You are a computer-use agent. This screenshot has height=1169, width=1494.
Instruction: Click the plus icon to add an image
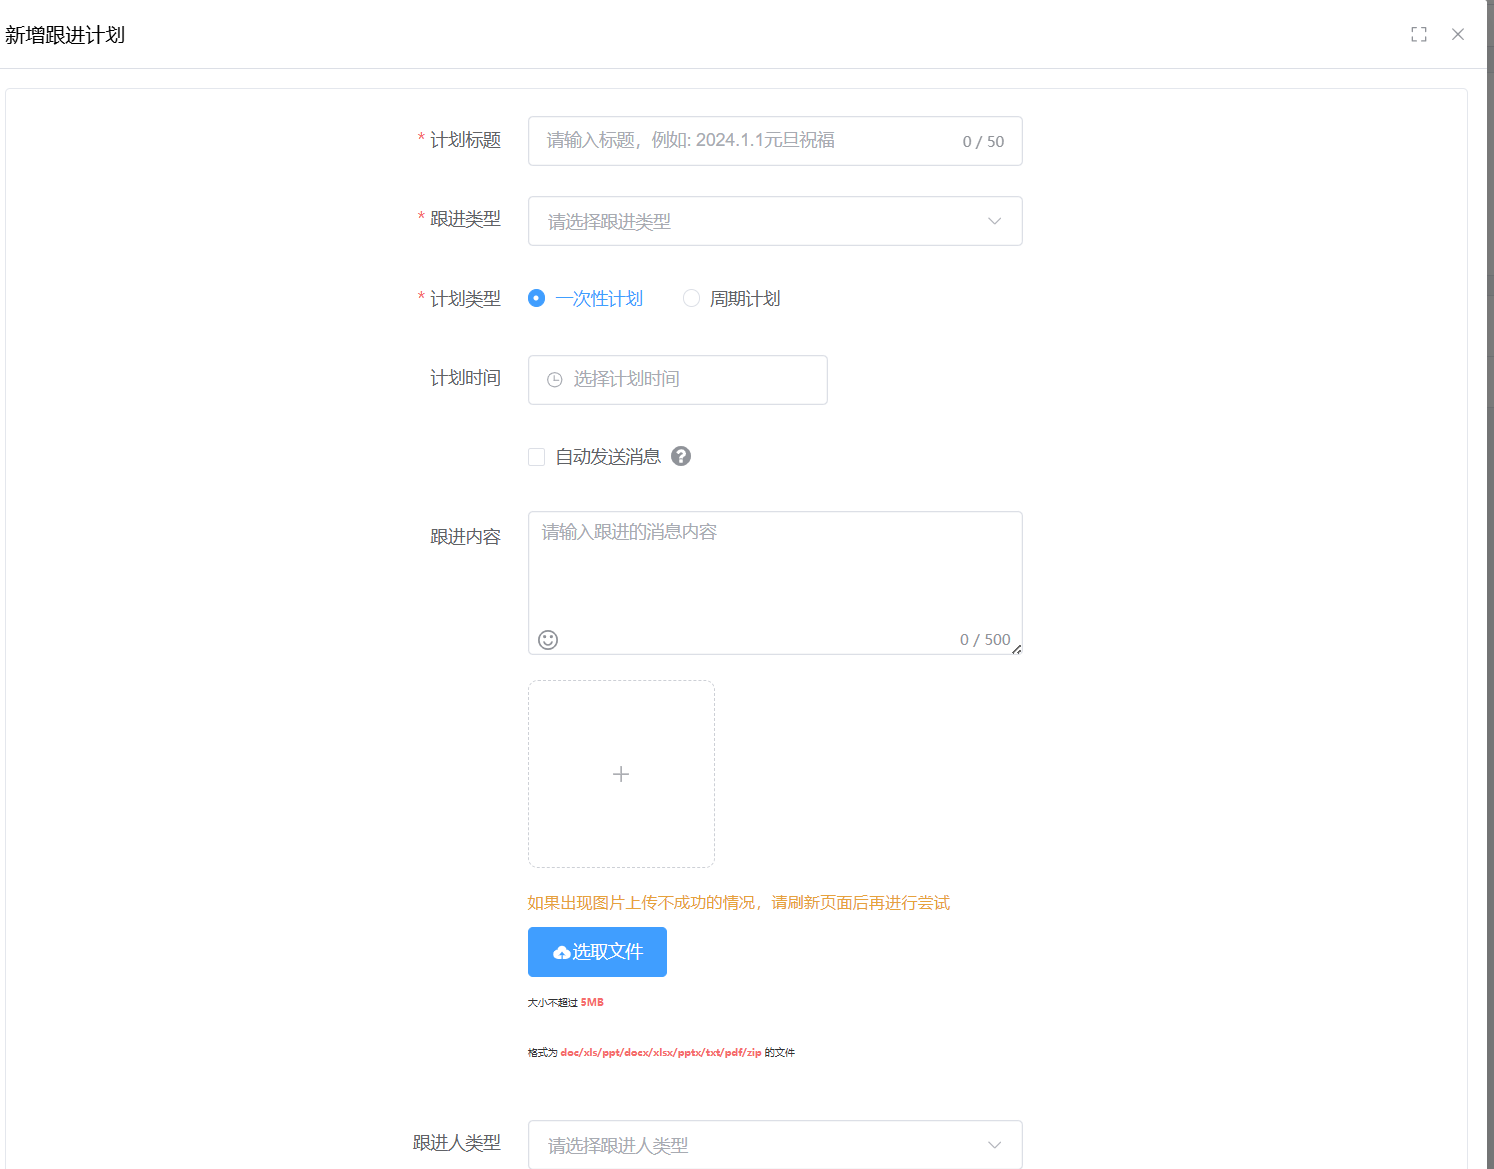(621, 773)
